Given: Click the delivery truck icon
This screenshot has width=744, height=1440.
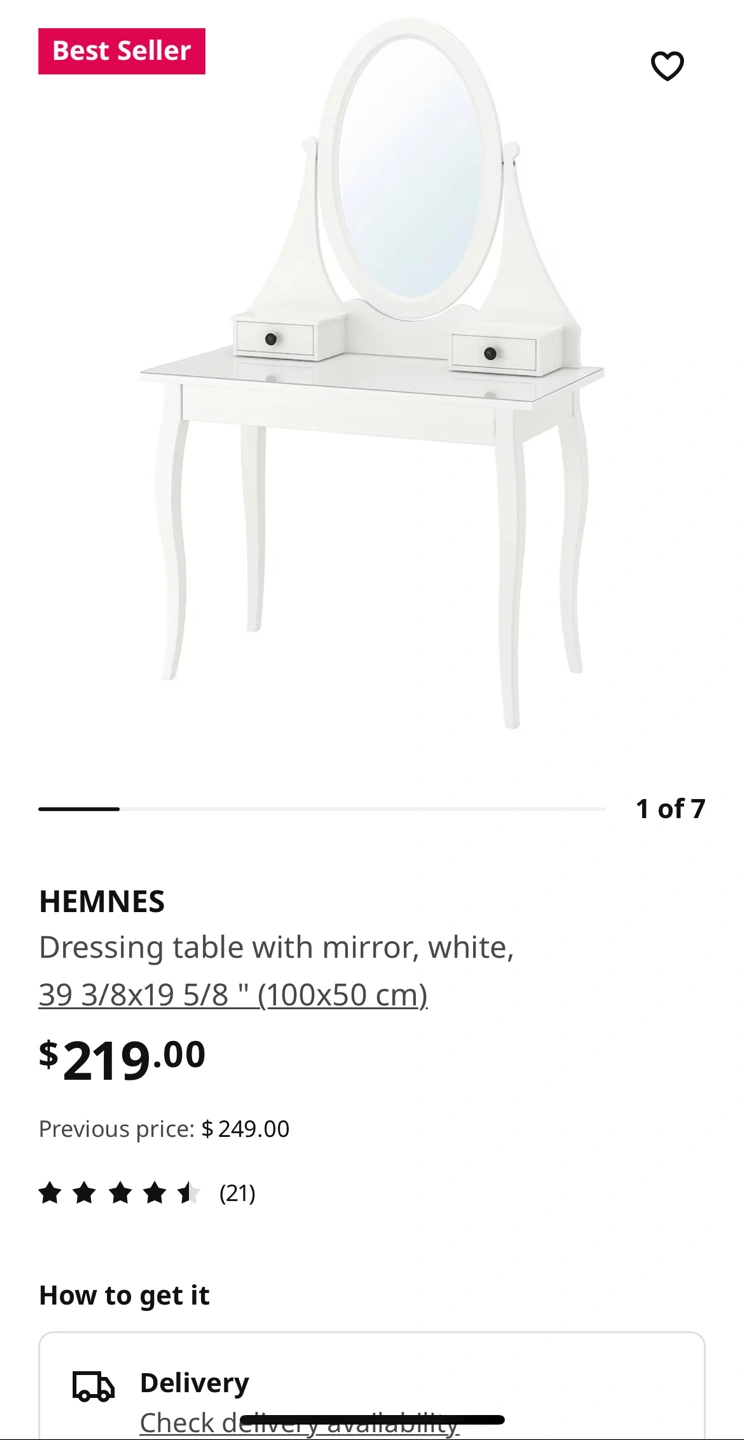Looking at the screenshot, I should [x=93, y=1386].
